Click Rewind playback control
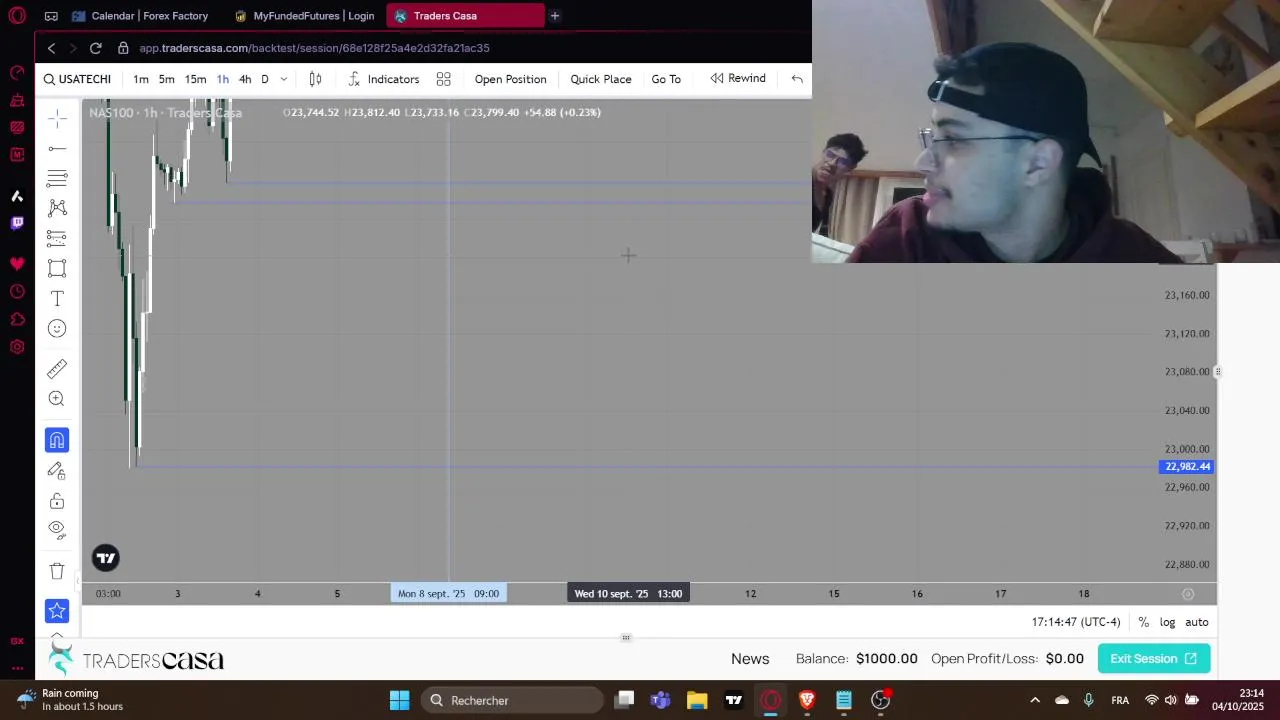The height and width of the screenshot is (720, 1280). tap(738, 78)
